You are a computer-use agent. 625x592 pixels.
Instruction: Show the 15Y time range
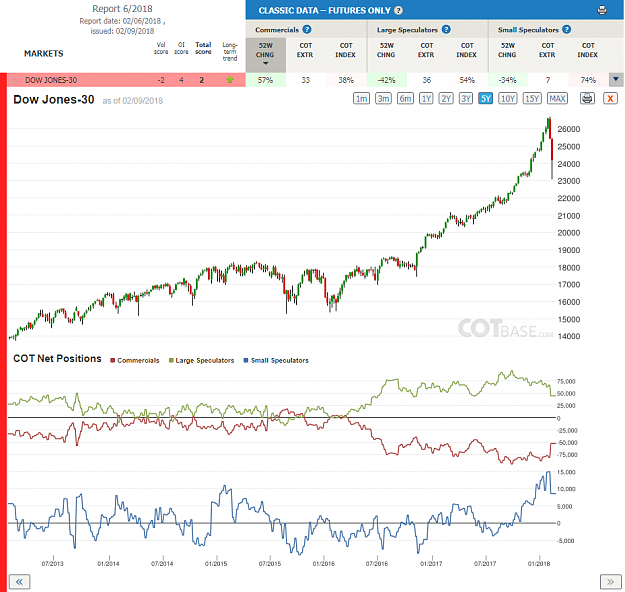532,98
